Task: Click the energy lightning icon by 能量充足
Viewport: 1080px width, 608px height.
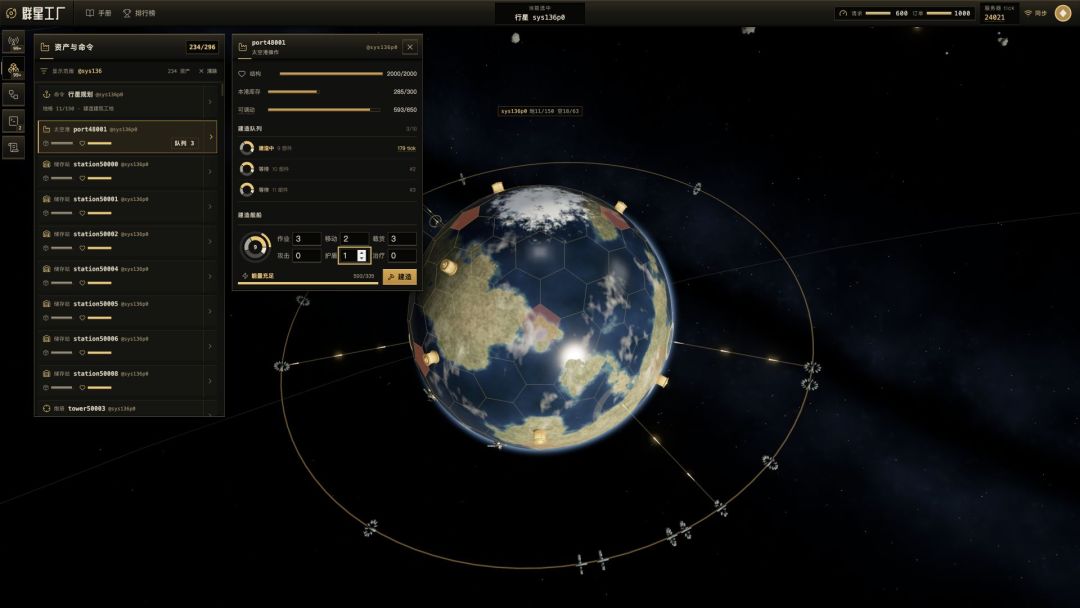Action: pyautogui.click(x=245, y=275)
